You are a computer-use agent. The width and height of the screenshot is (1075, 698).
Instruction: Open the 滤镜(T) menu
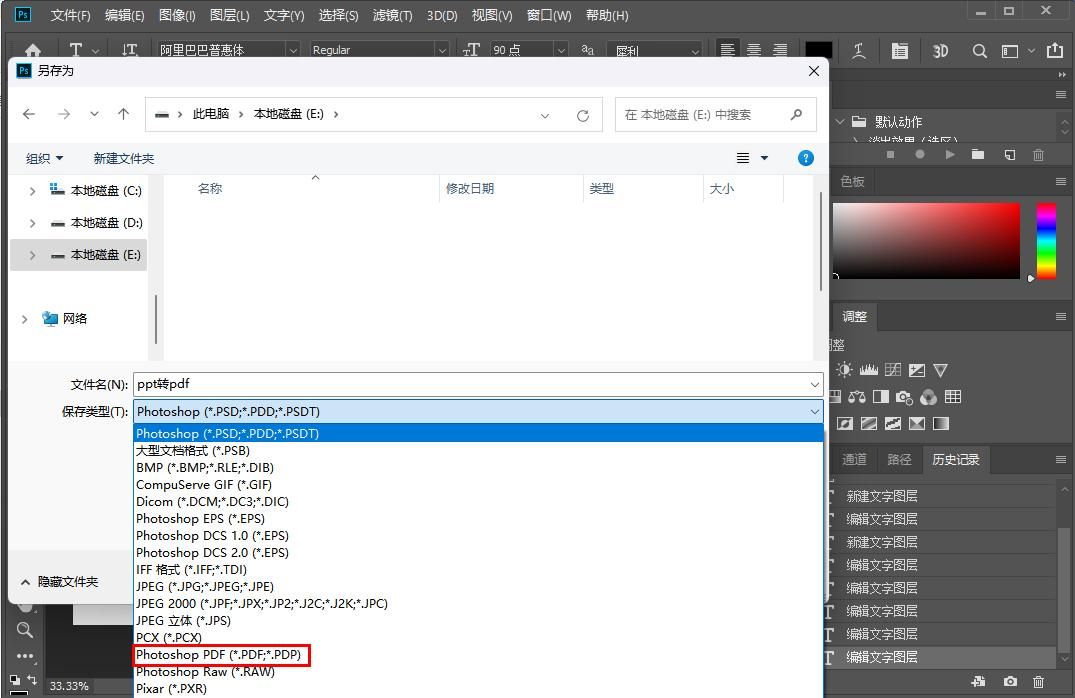(x=392, y=15)
